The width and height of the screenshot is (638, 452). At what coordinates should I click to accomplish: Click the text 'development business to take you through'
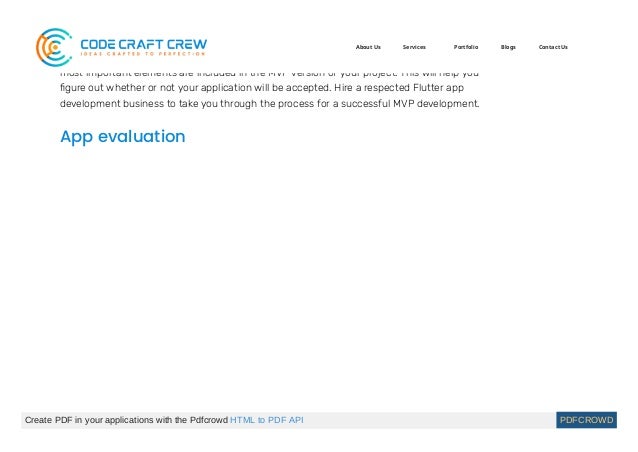[x=158, y=104]
